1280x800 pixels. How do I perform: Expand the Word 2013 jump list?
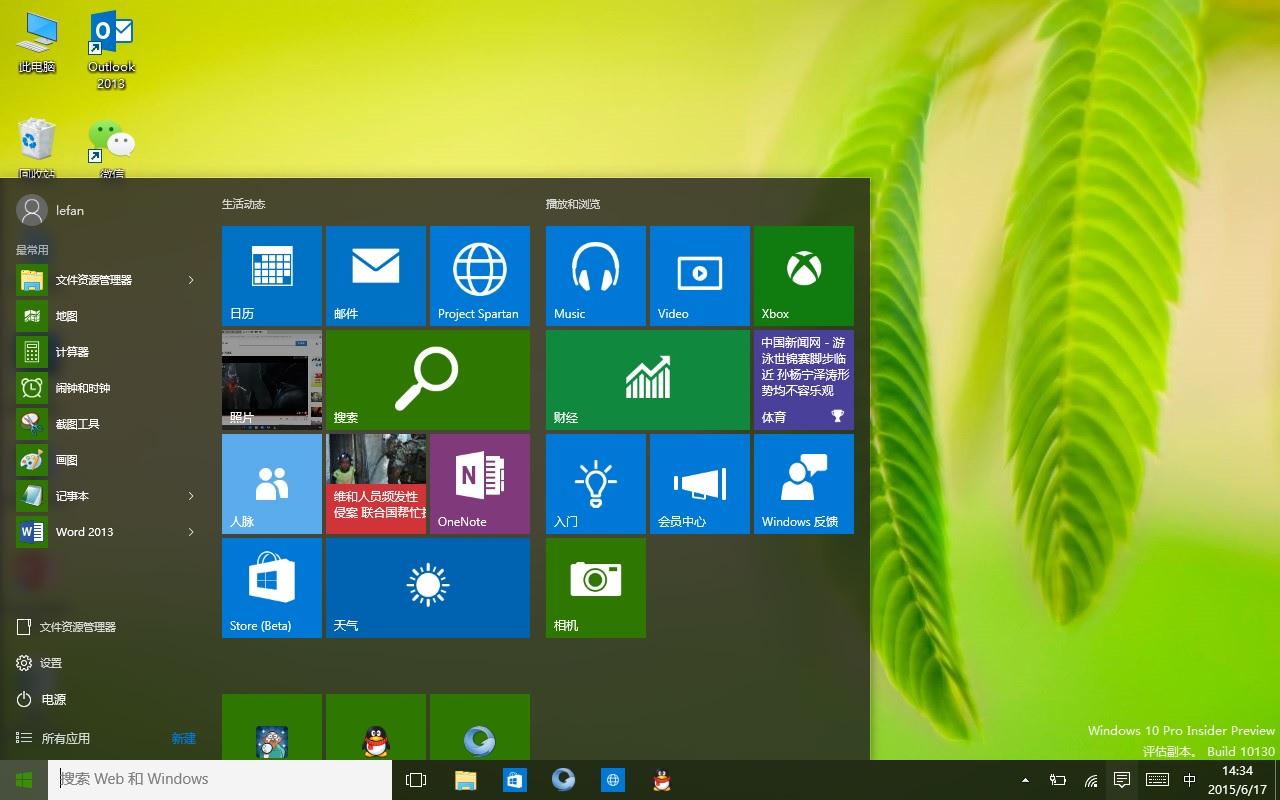[190, 532]
